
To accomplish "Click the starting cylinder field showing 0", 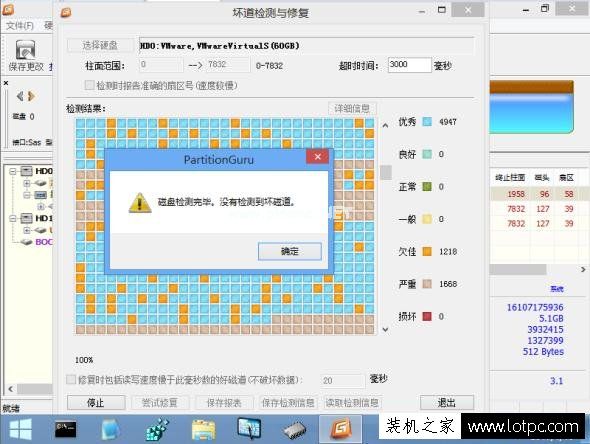I will pos(161,65).
